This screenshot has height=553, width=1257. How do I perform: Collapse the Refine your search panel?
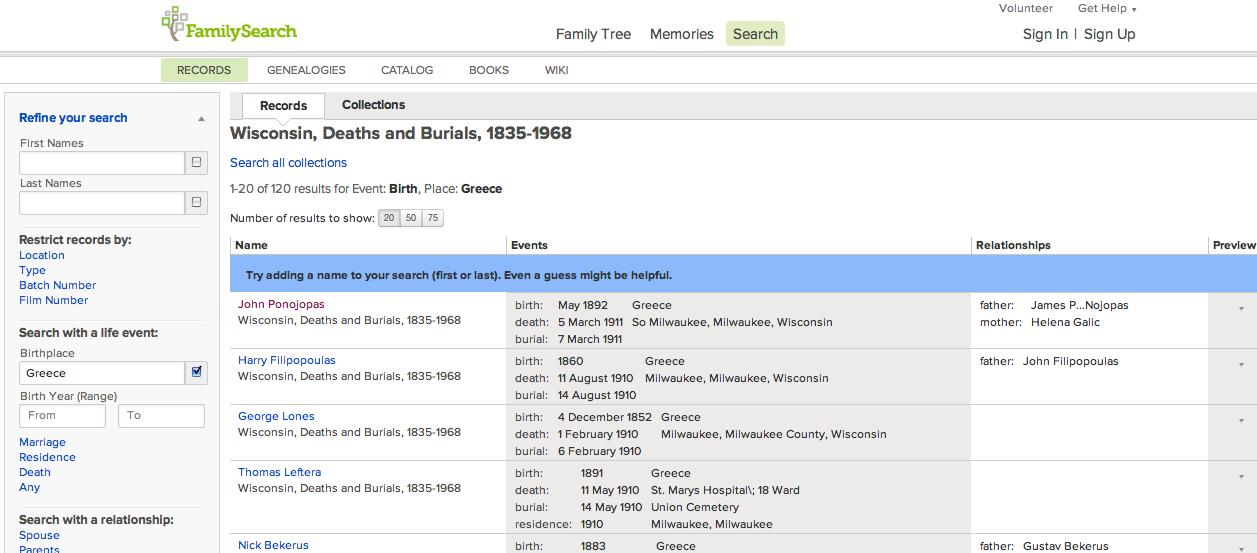pos(201,118)
